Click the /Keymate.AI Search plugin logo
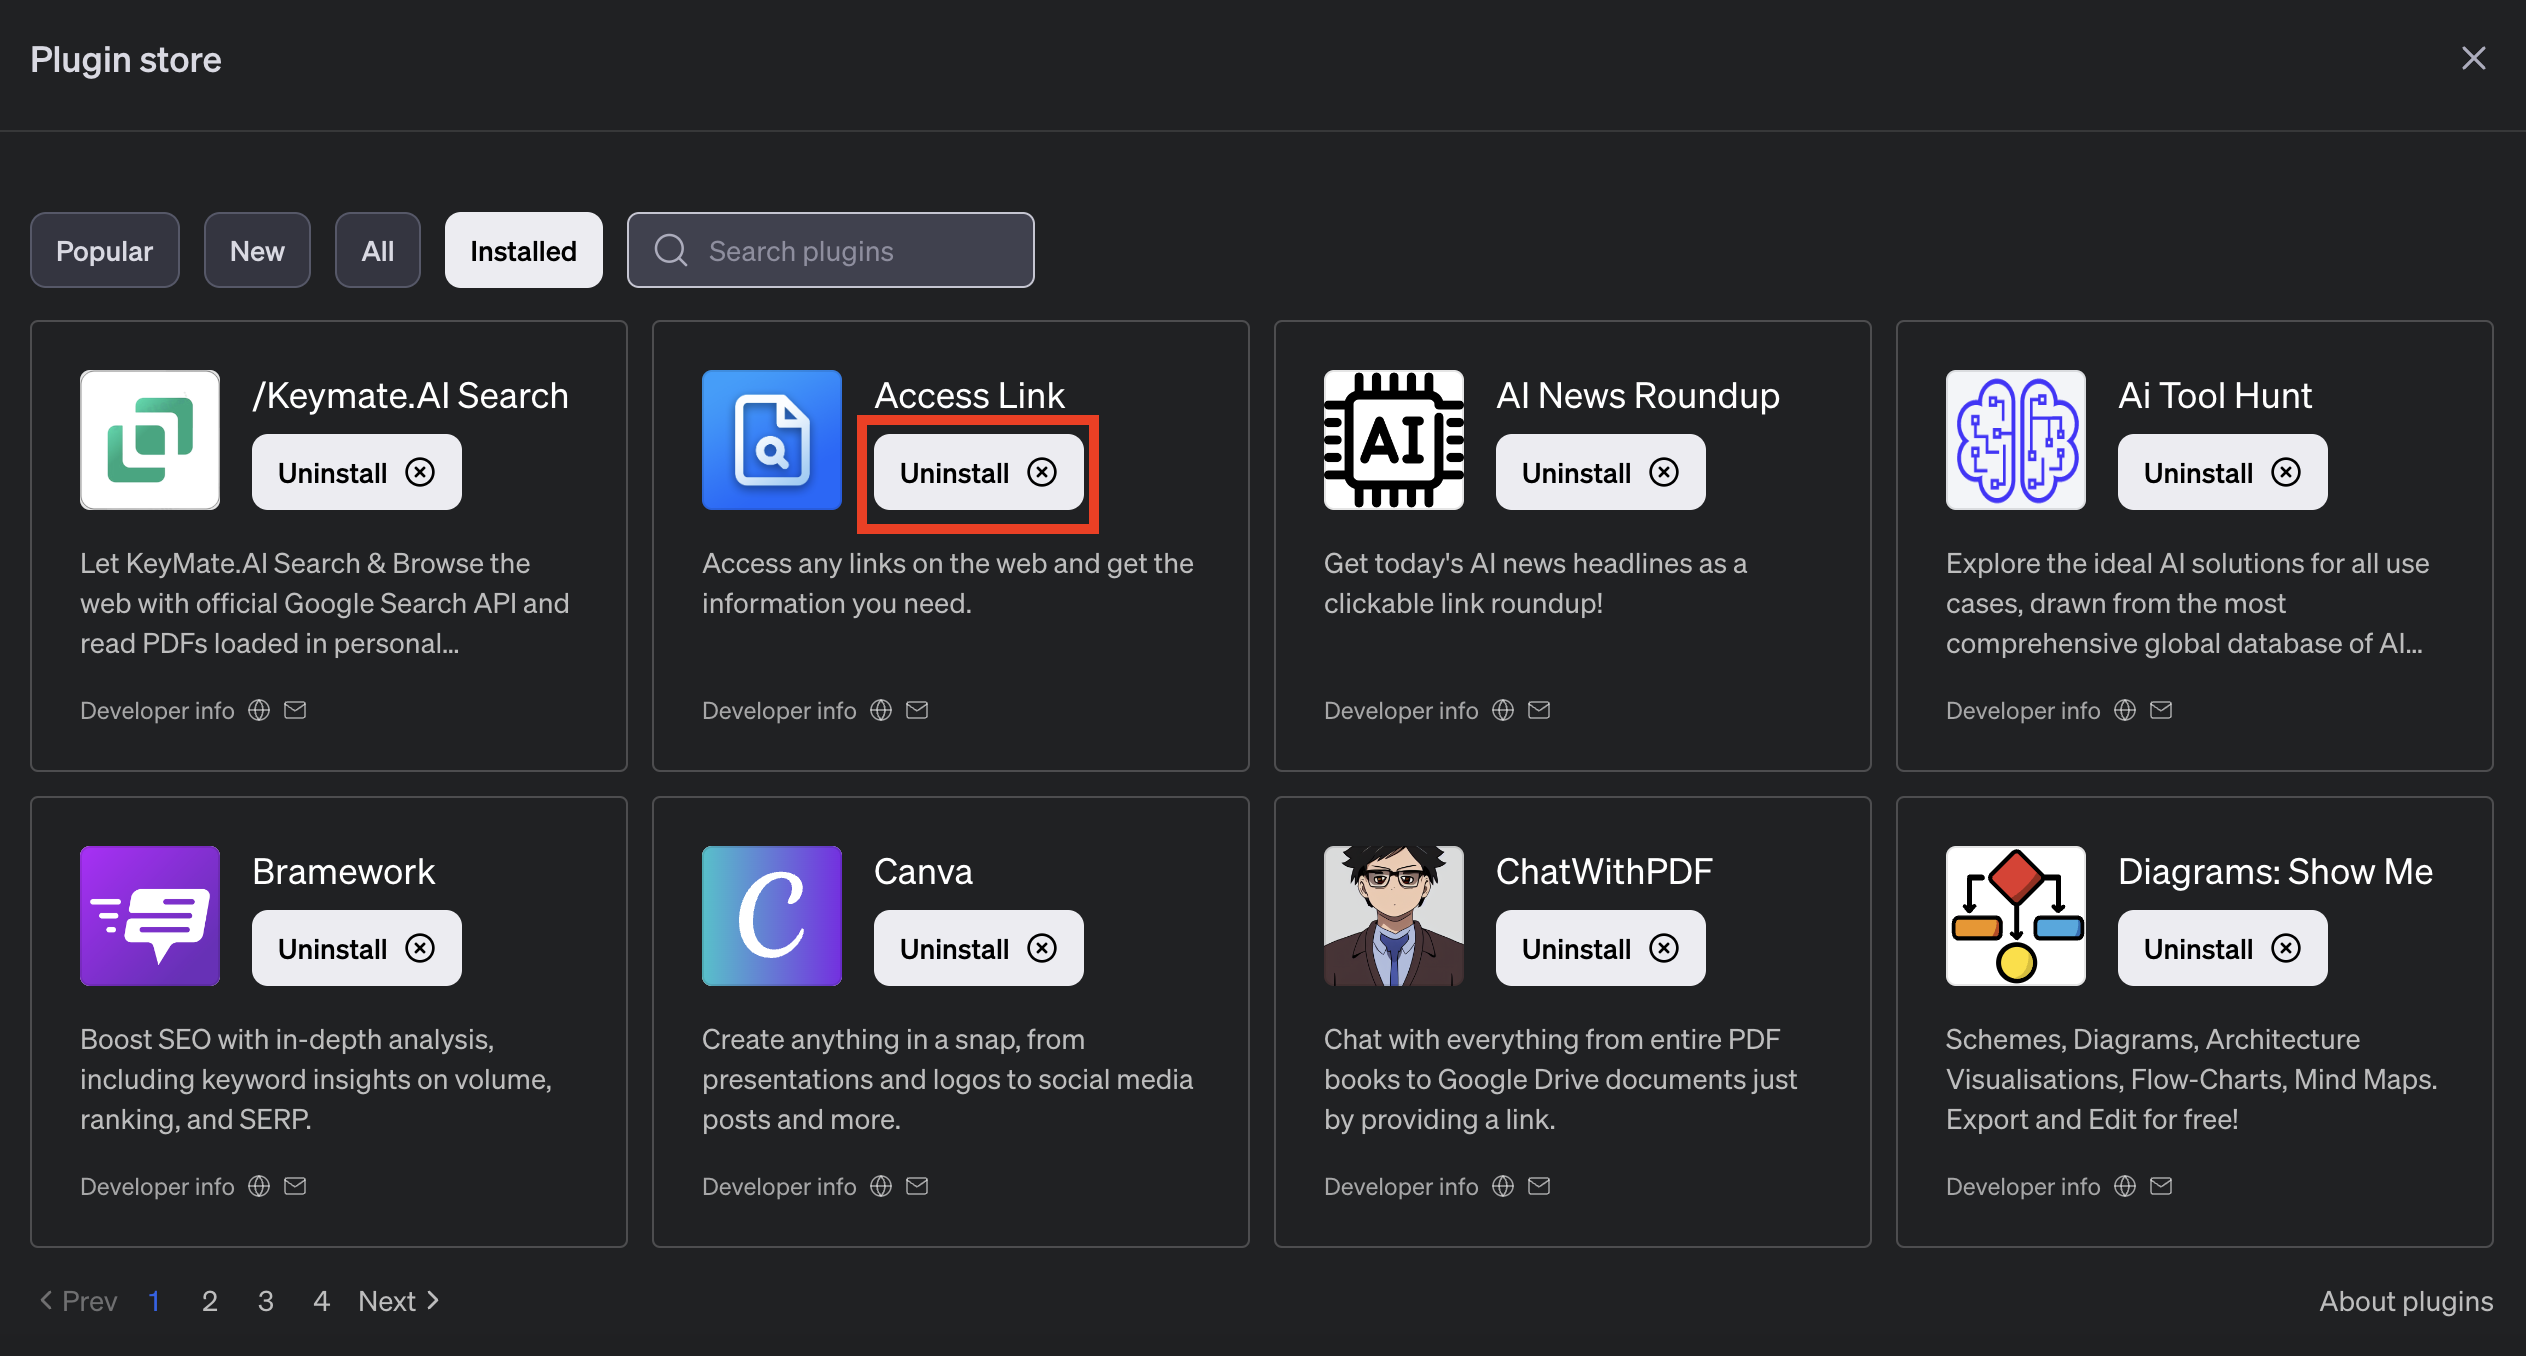 point(149,439)
